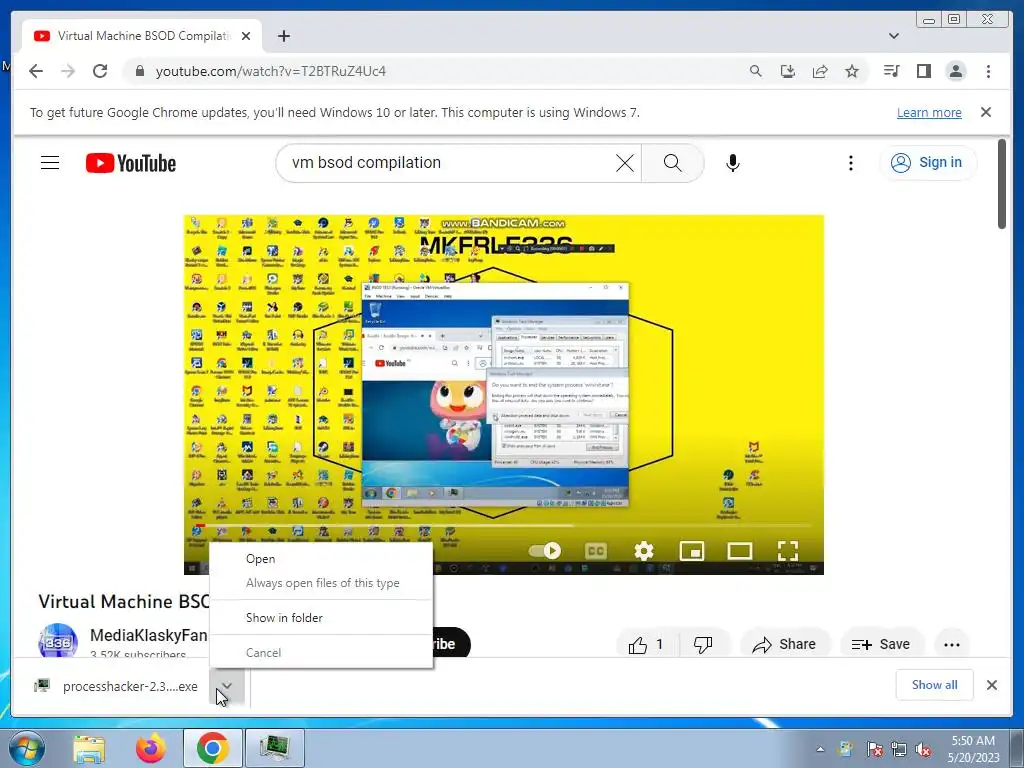The height and width of the screenshot is (768, 1024).
Task: Go to YouTube home via logo
Action: click(131, 163)
